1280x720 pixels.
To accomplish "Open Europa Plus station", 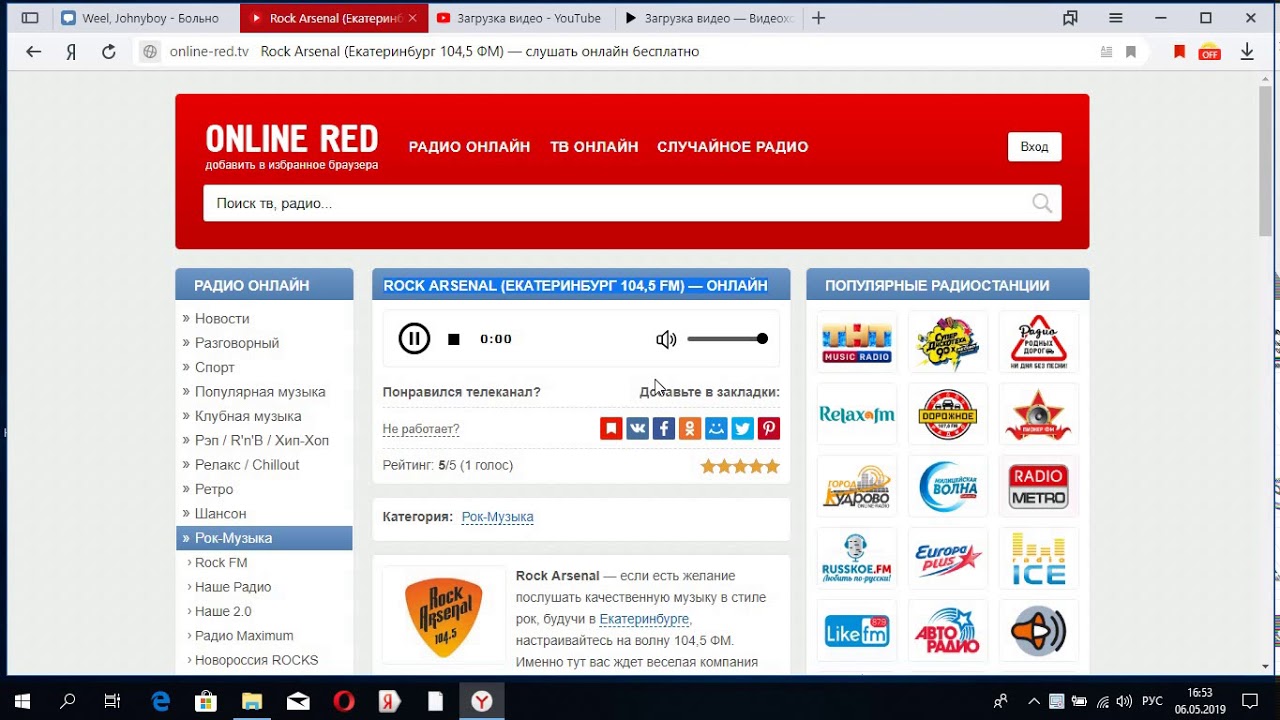I will 948,559.
